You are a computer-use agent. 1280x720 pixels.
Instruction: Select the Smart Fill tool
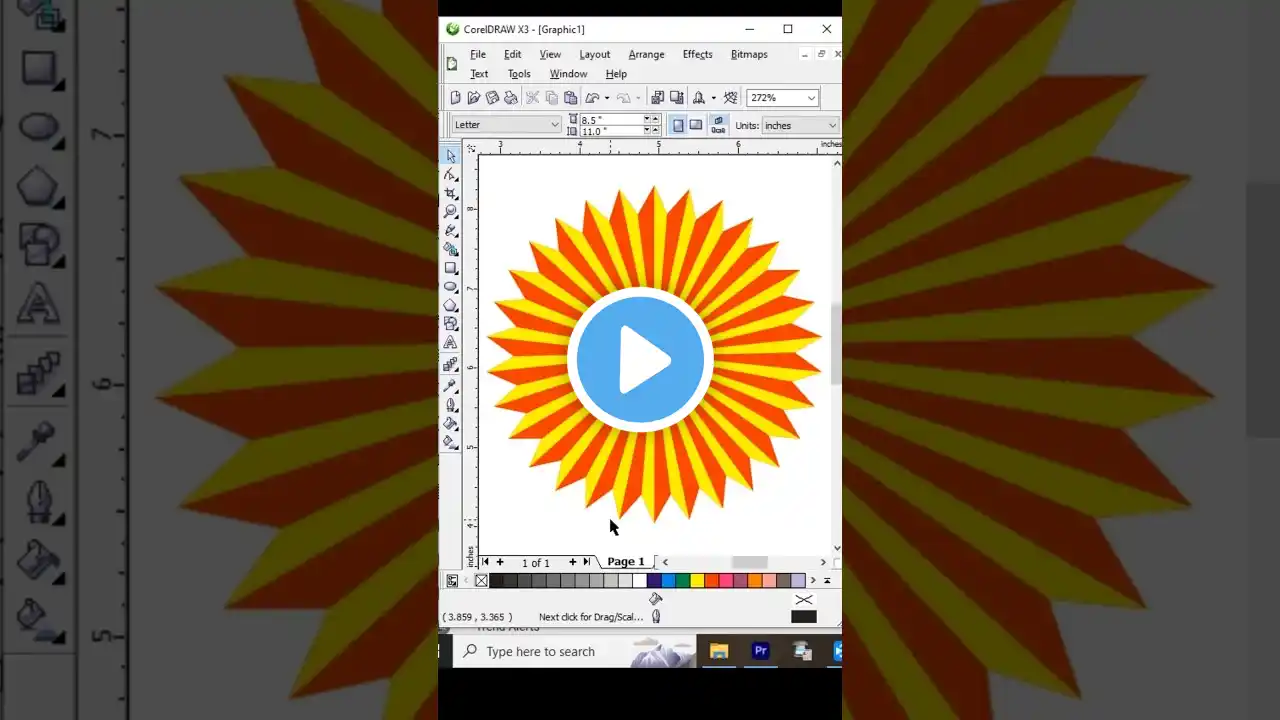pos(451,249)
